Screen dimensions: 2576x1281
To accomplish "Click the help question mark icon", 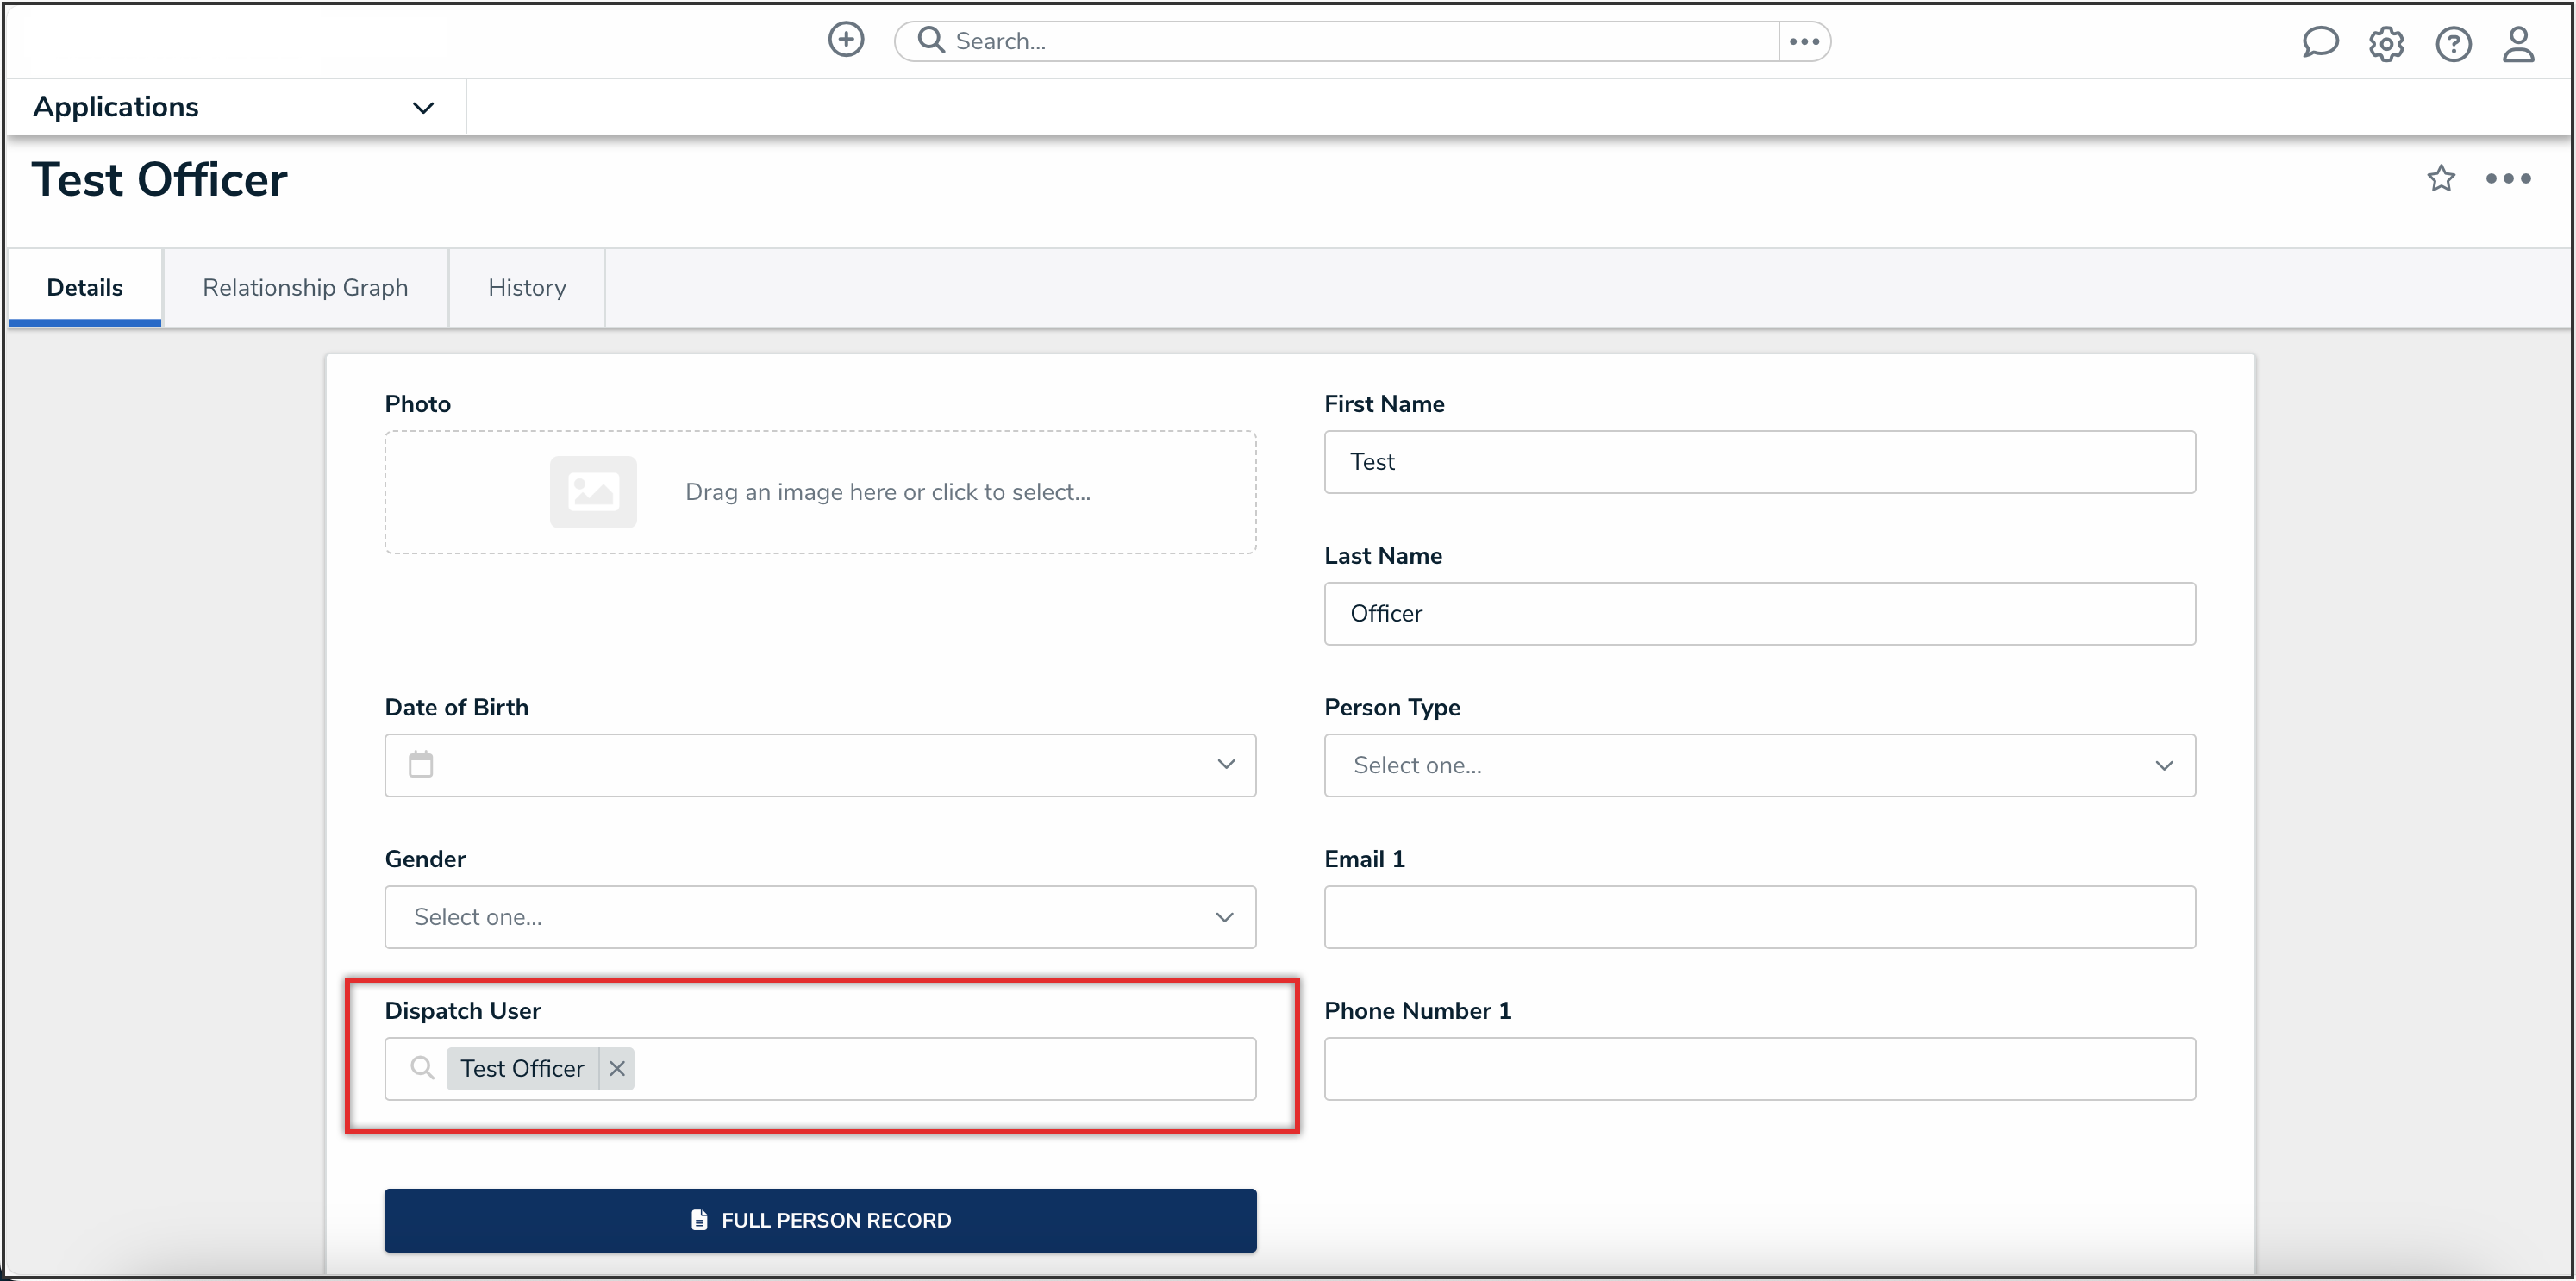I will (x=2453, y=44).
